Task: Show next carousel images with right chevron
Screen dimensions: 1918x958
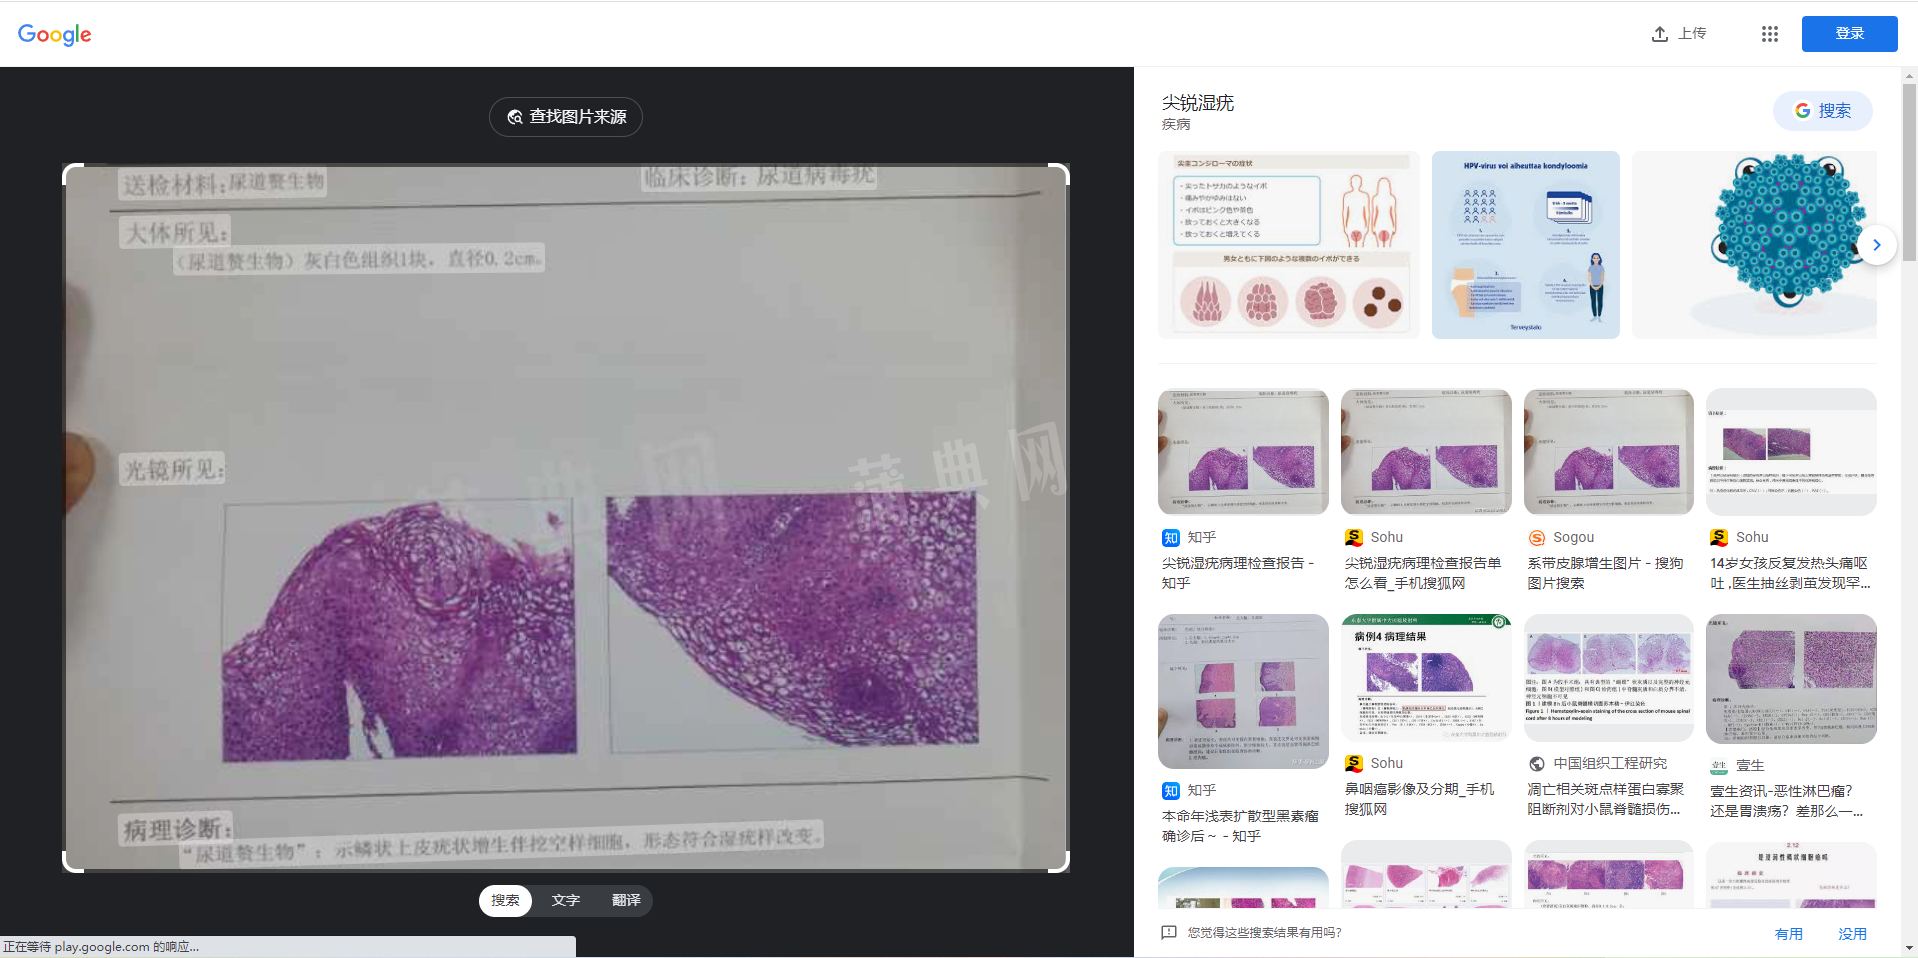Action: 1877,245
